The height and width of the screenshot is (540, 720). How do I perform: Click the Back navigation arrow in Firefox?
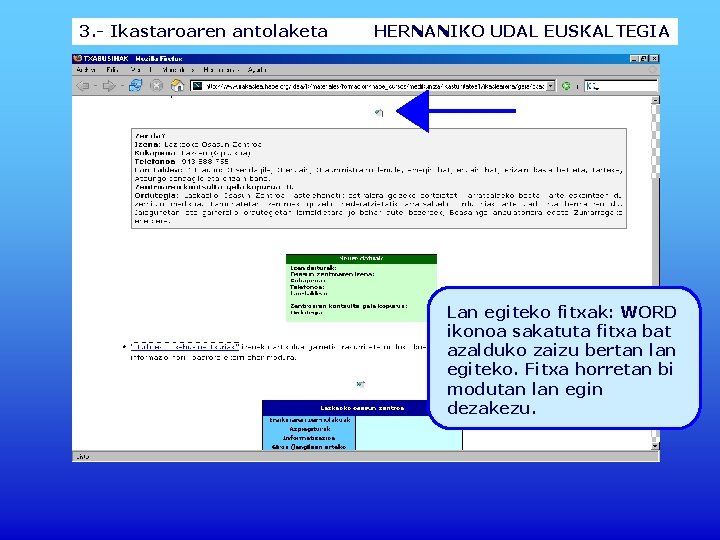point(83,86)
